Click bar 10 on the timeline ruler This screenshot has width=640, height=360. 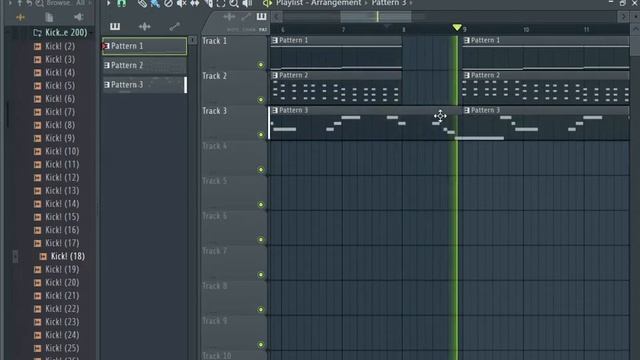[526, 29]
